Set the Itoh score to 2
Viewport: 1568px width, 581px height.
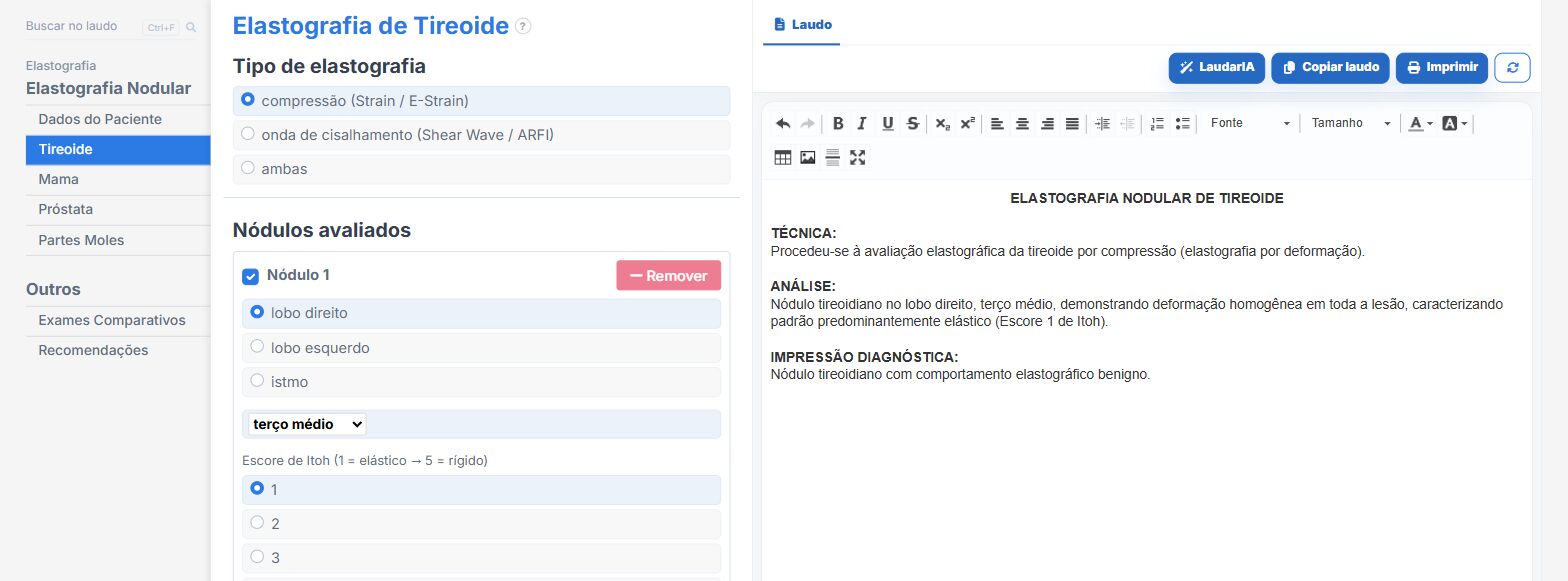point(482,524)
